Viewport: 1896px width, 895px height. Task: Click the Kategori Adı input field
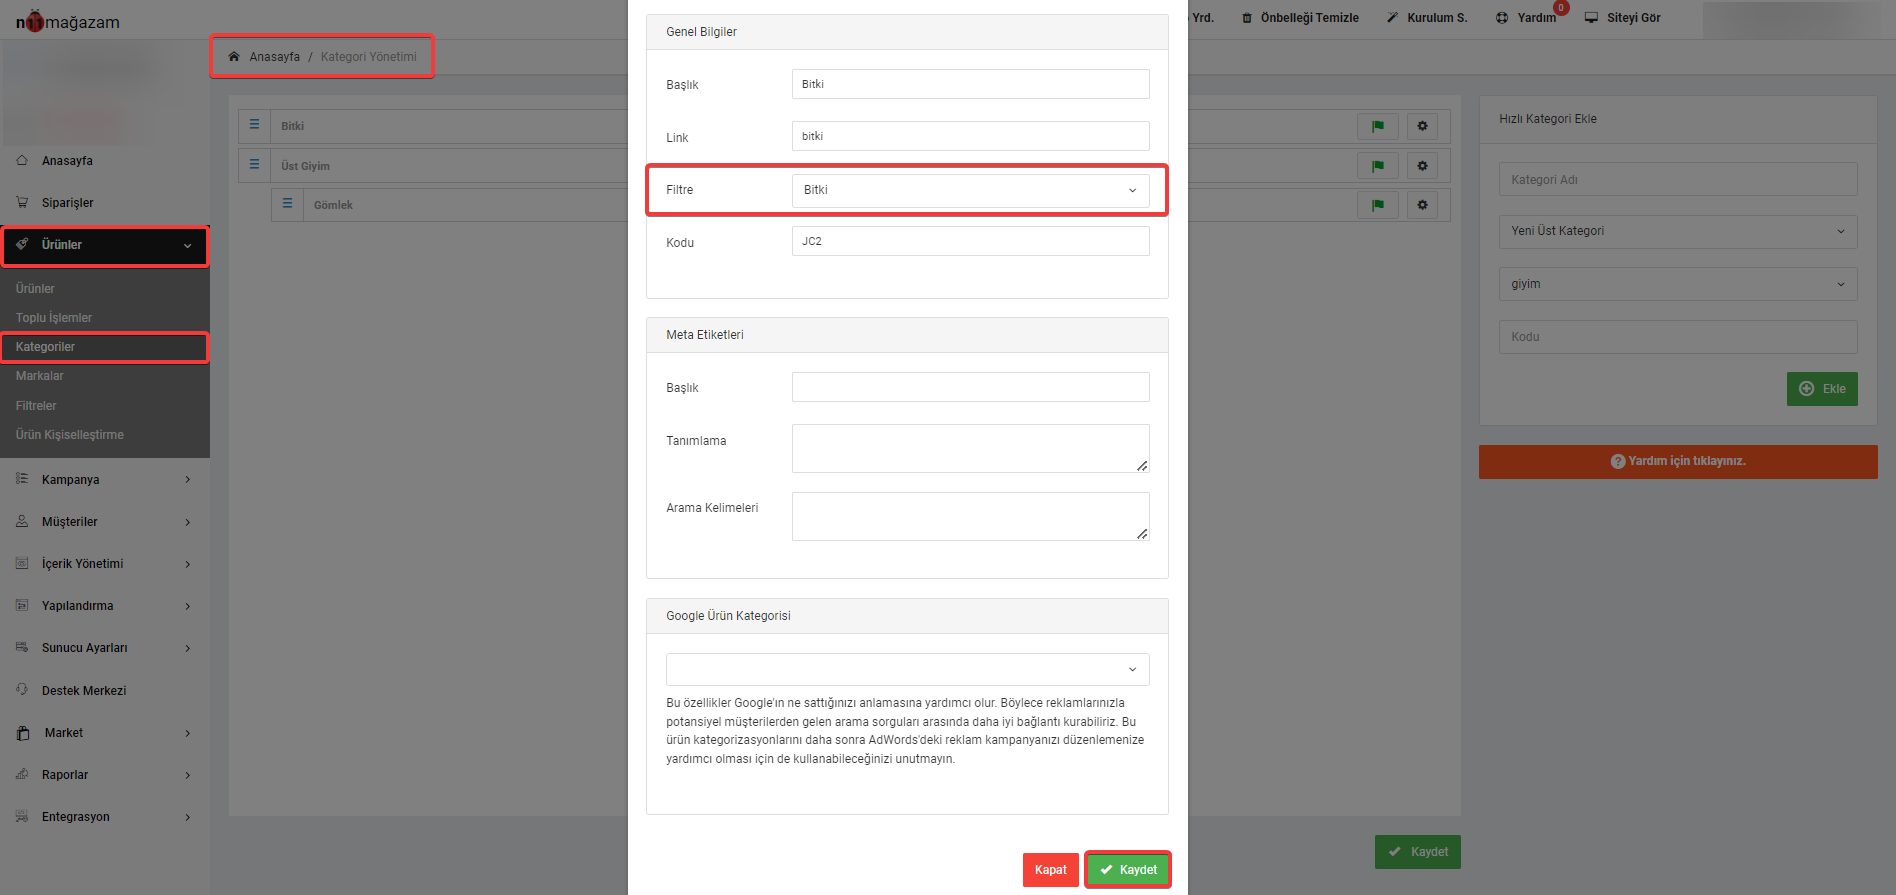pyautogui.click(x=1677, y=180)
